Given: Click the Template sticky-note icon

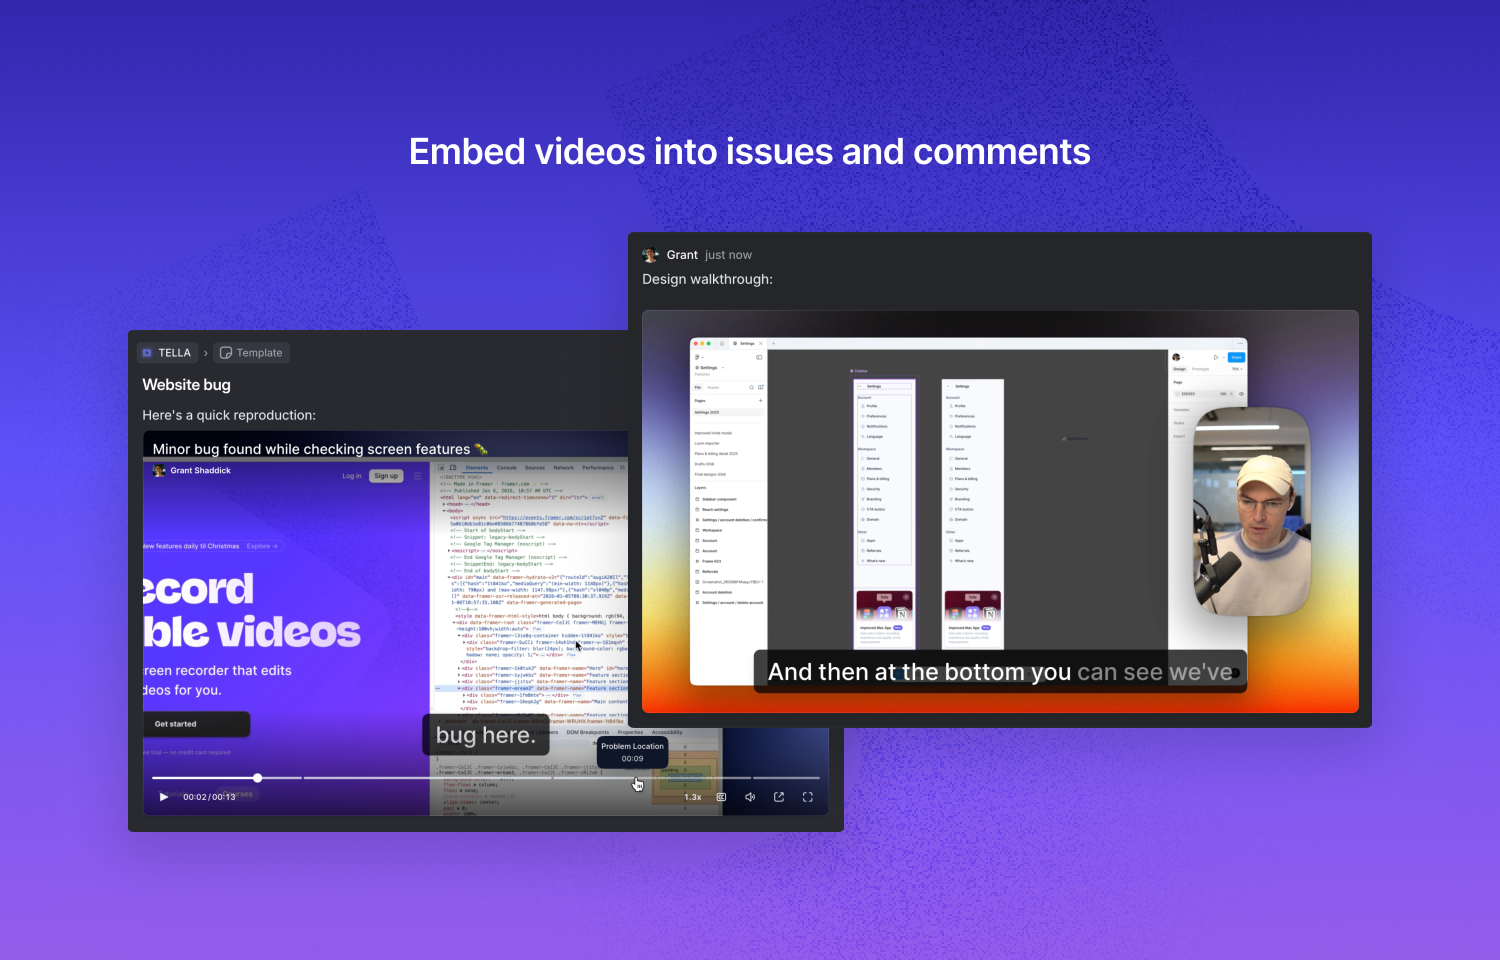Looking at the screenshot, I should coord(226,353).
